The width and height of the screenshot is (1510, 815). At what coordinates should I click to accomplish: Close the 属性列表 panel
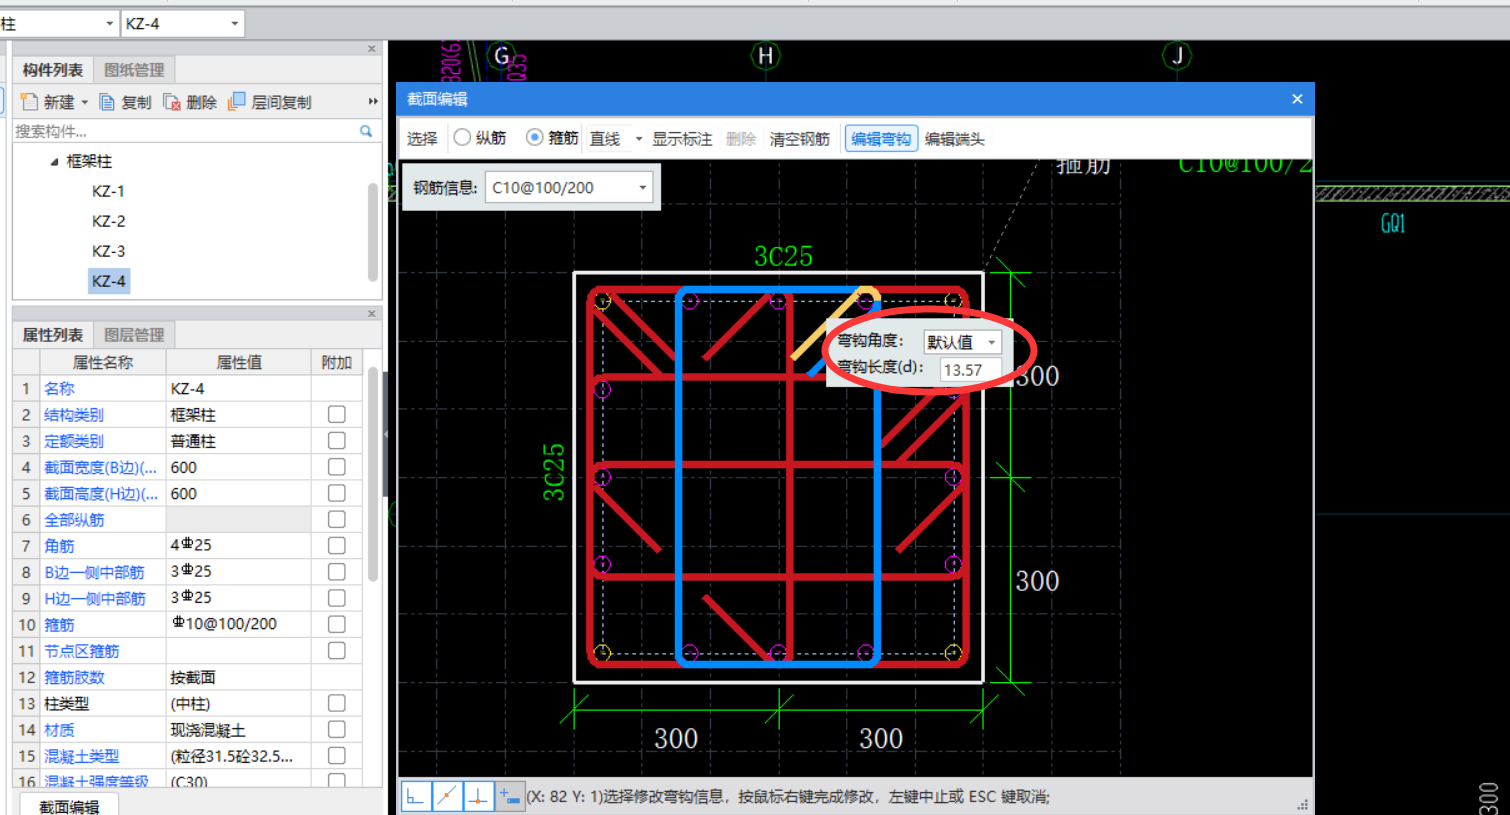[x=372, y=314]
